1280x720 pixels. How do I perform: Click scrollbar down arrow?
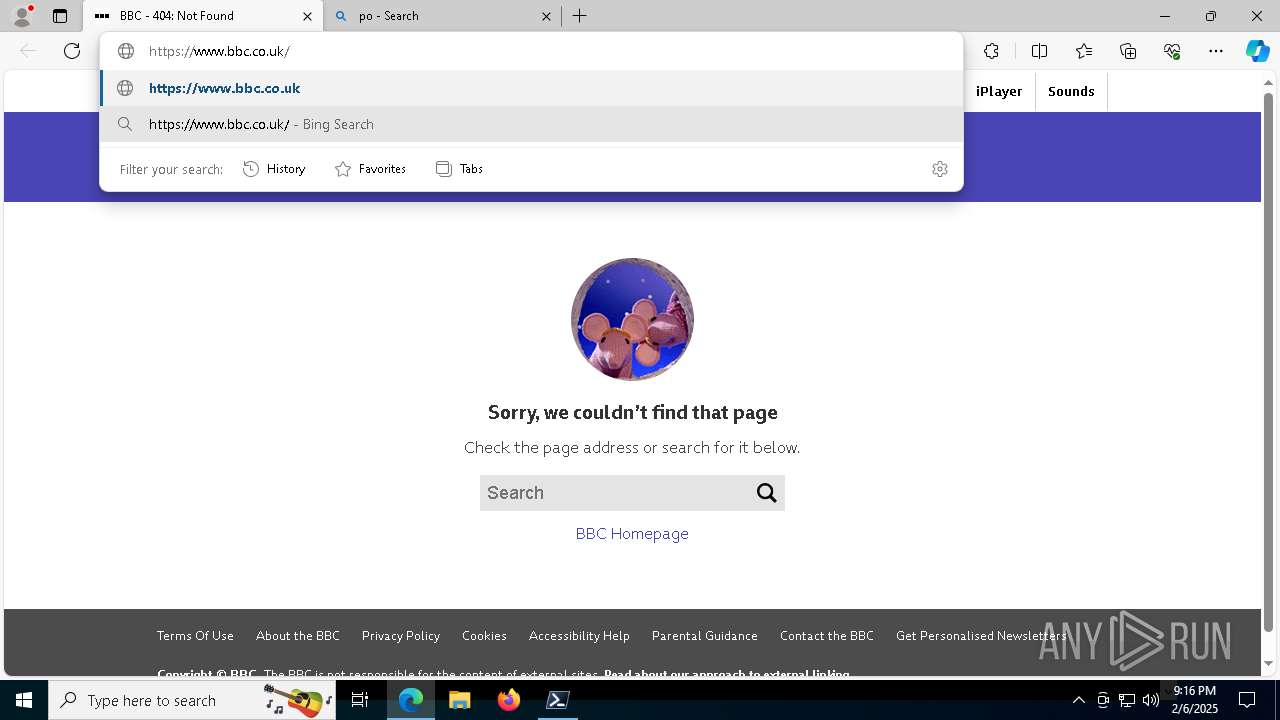click(1269, 664)
